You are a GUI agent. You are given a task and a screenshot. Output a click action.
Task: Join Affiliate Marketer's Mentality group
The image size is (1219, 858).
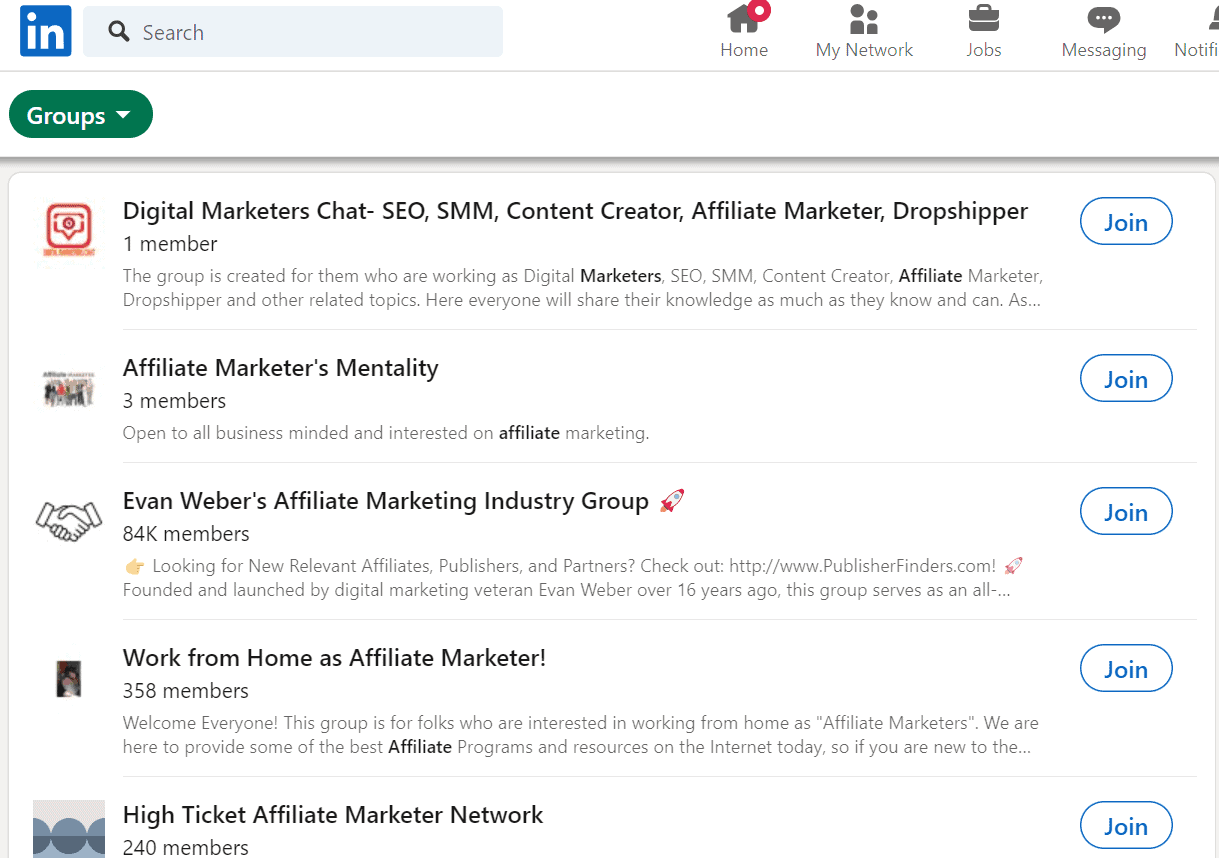click(1126, 379)
